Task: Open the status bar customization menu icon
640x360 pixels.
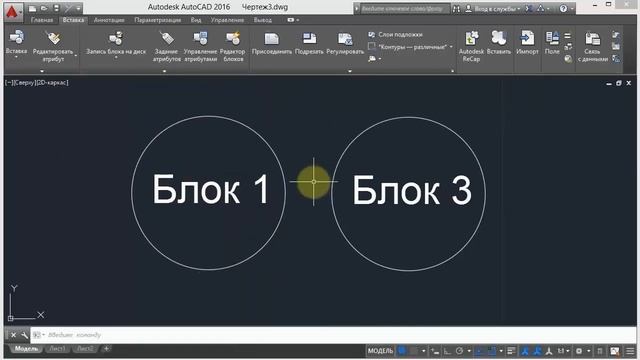Action: [x=630, y=351]
